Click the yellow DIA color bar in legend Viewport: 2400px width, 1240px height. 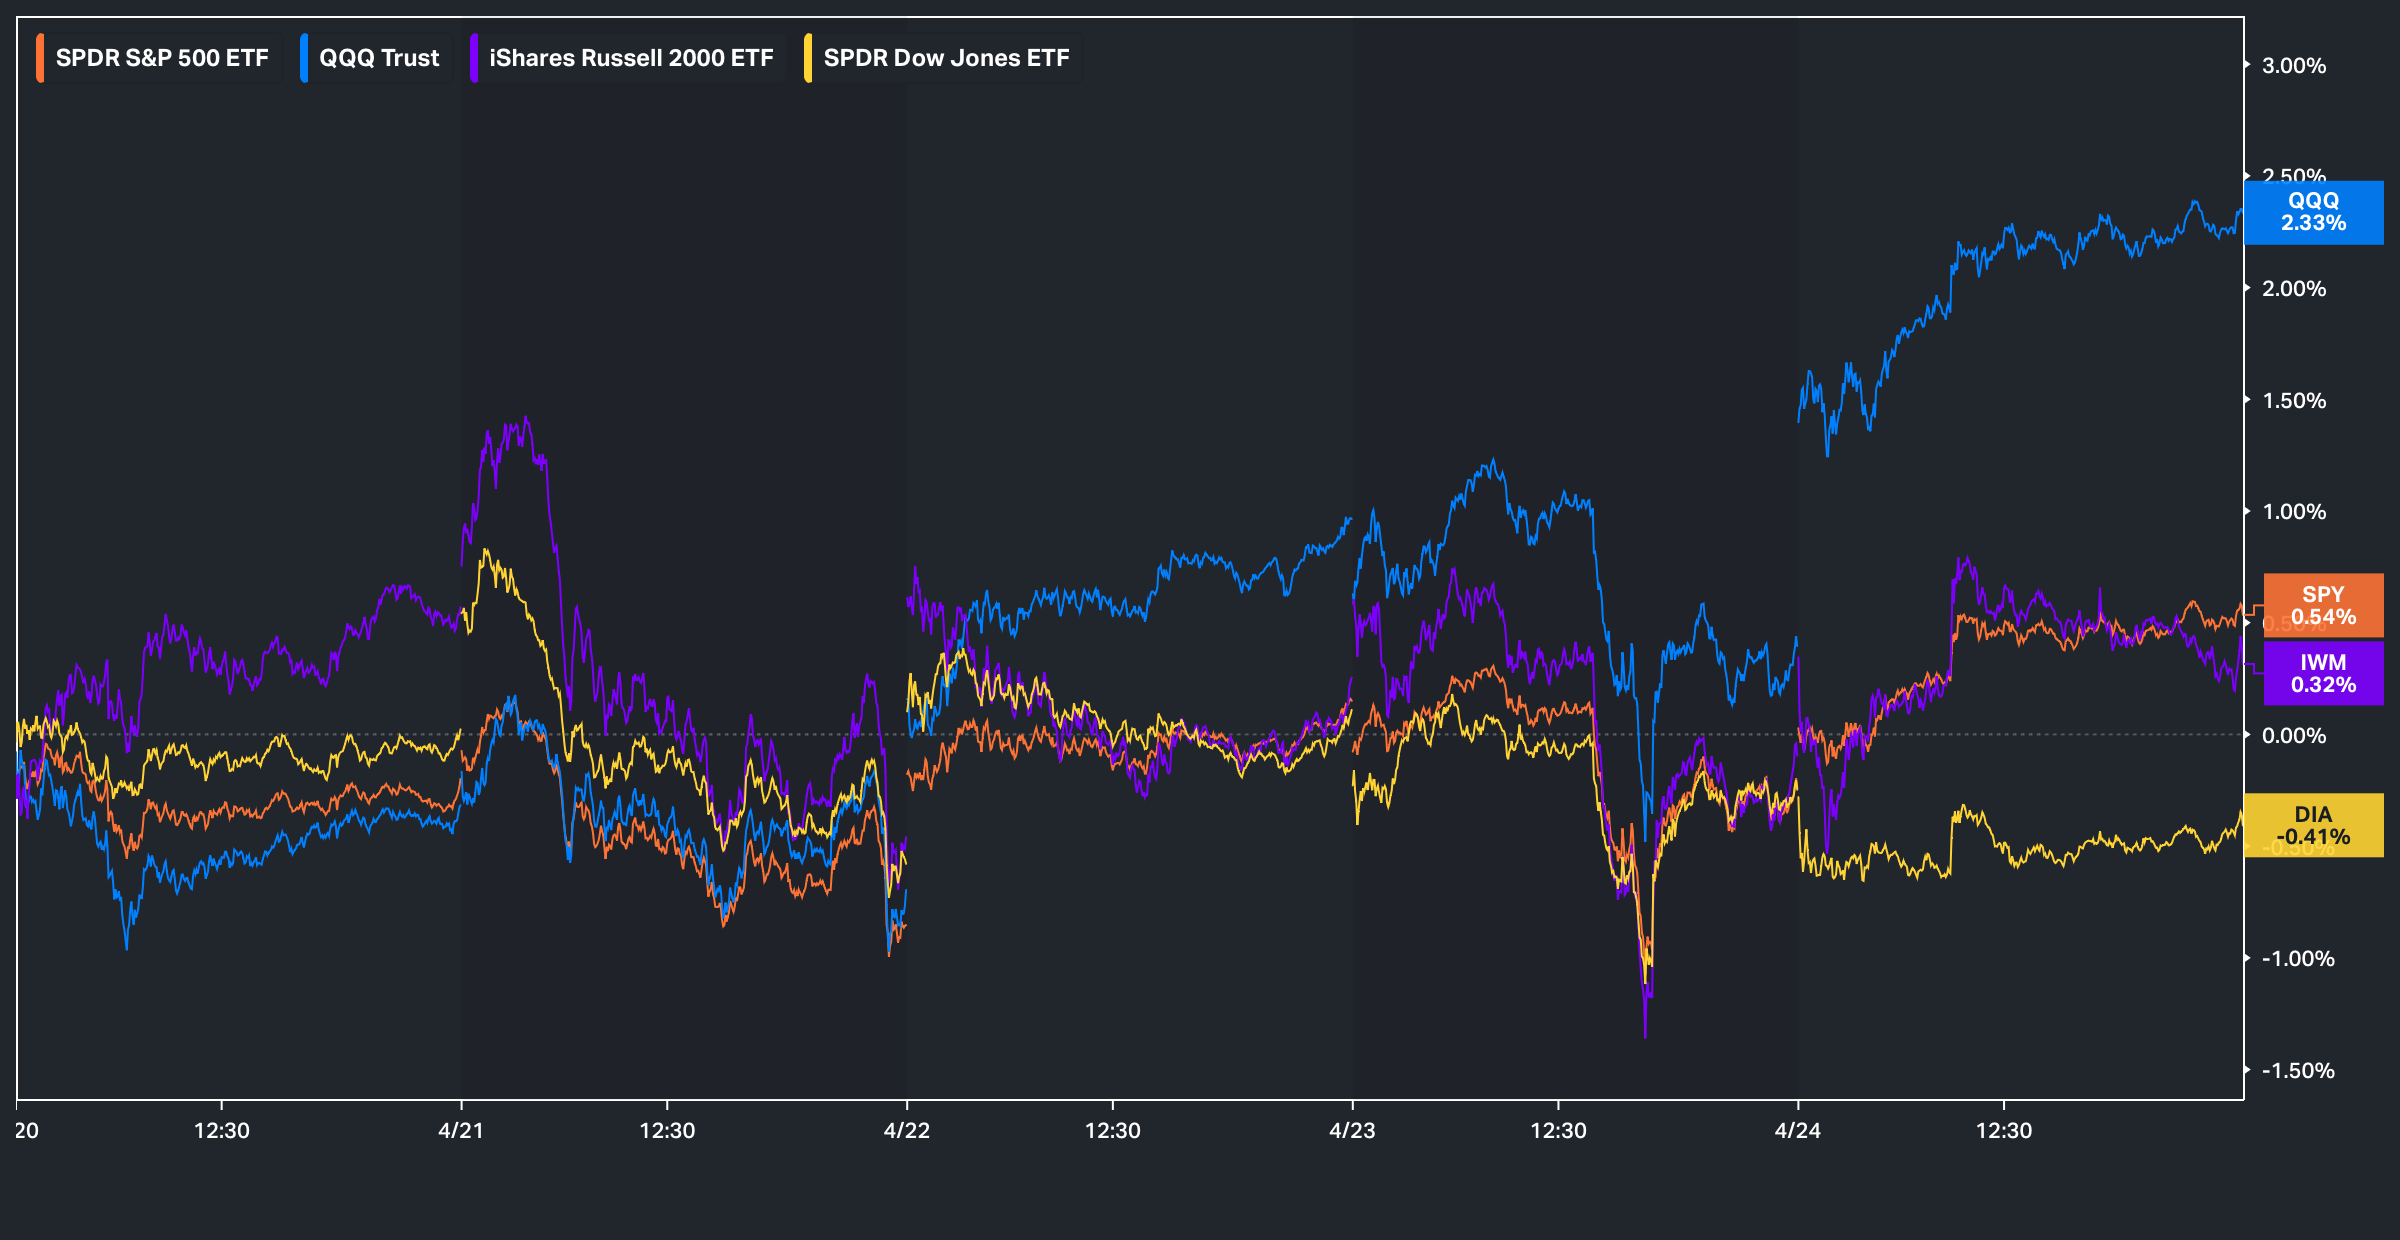click(x=808, y=58)
